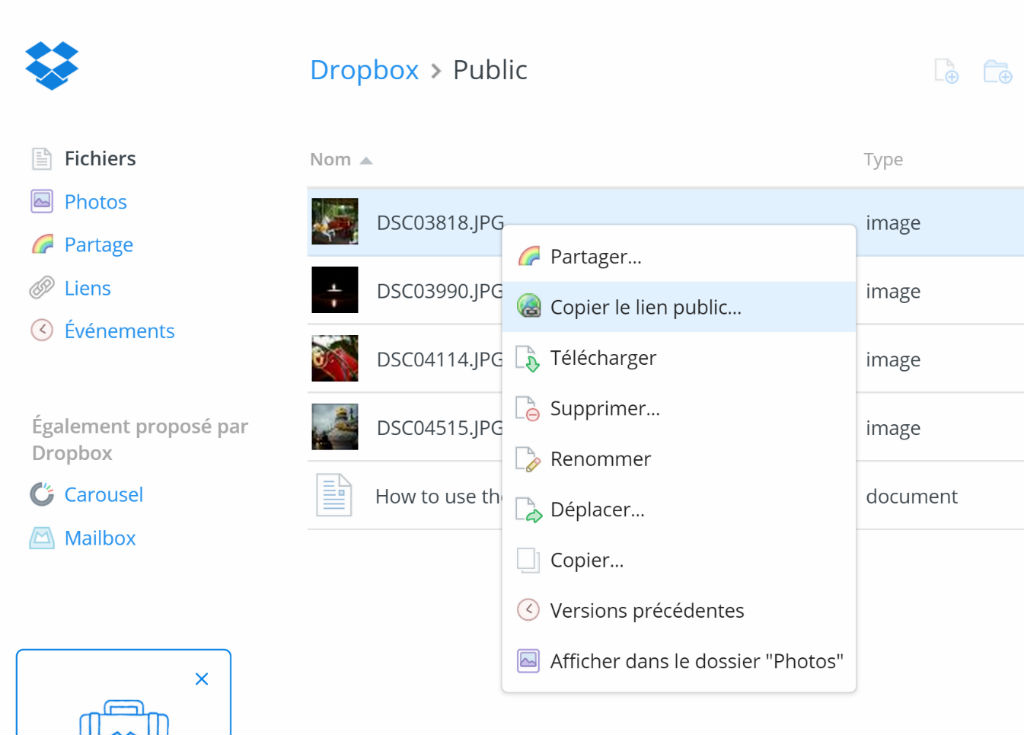
Task: Click the pencil Renommer icon
Action: tap(528, 459)
